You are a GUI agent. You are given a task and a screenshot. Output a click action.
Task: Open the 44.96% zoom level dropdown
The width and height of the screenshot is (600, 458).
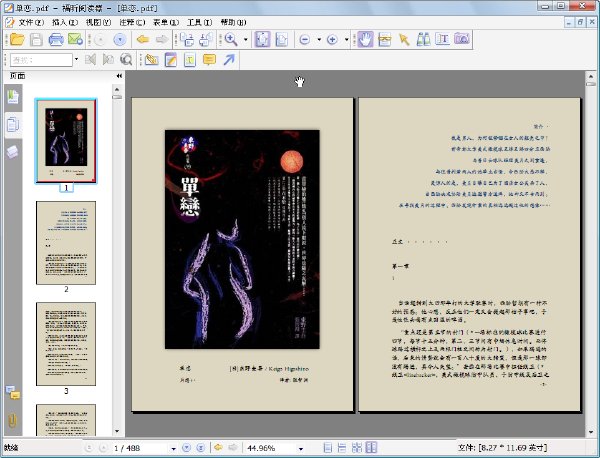point(301,448)
